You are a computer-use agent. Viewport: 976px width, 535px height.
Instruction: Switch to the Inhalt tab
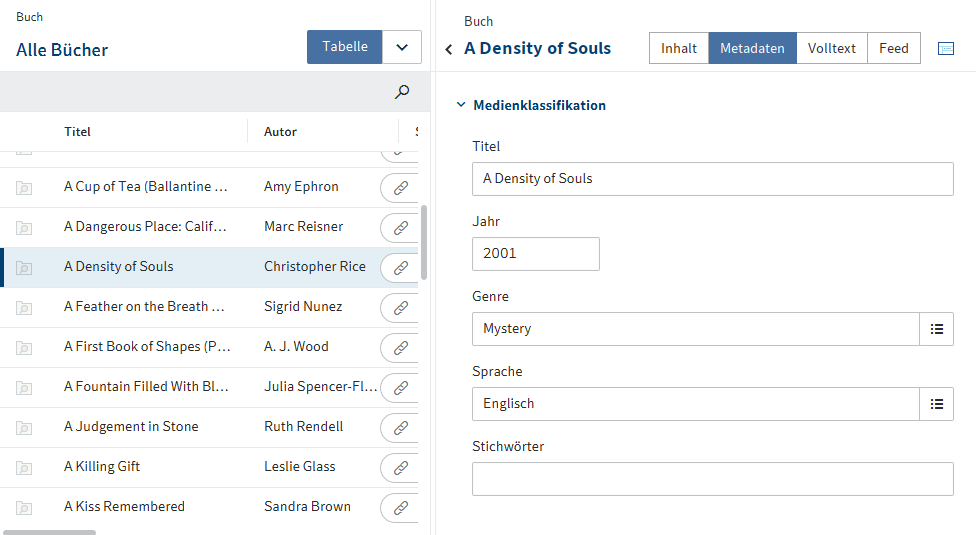678,48
